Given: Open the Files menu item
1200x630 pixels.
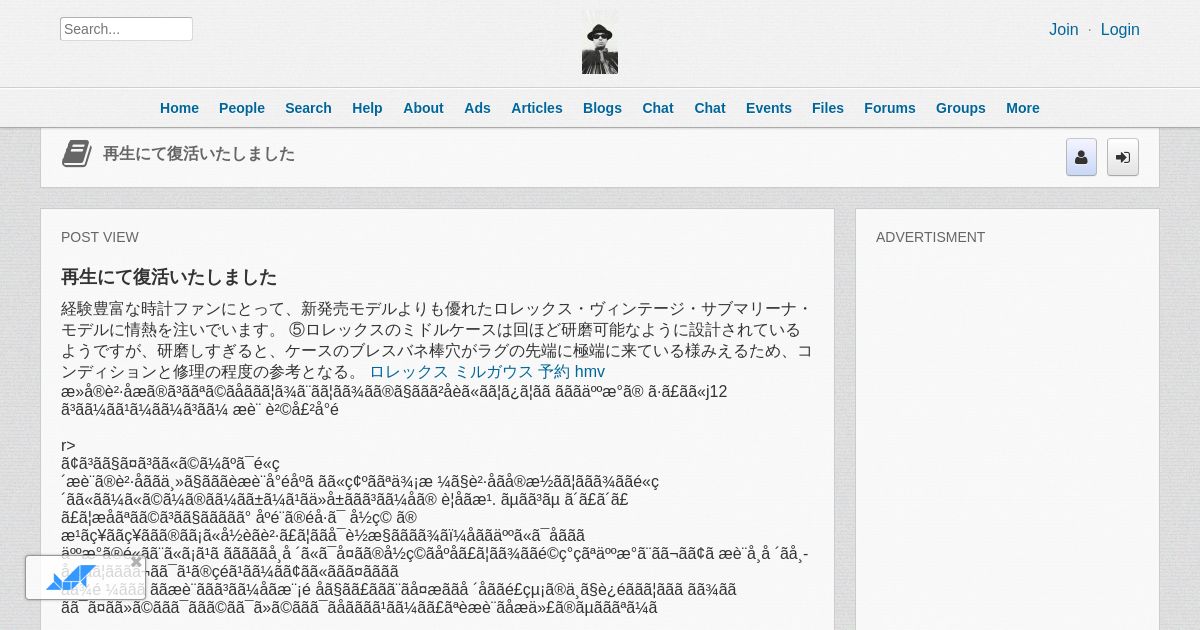Looking at the screenshot, I should coord(828,108).
